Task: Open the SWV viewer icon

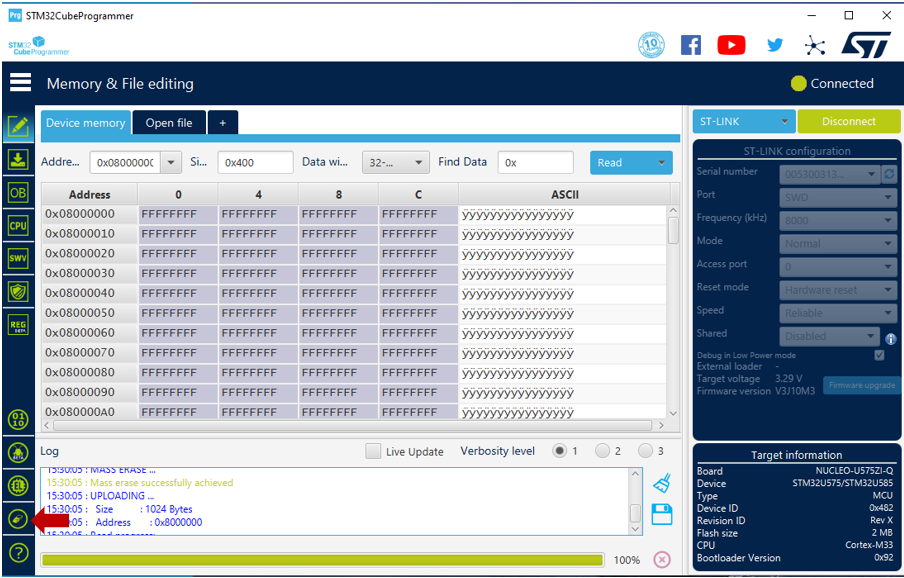Action: (18, 258)
